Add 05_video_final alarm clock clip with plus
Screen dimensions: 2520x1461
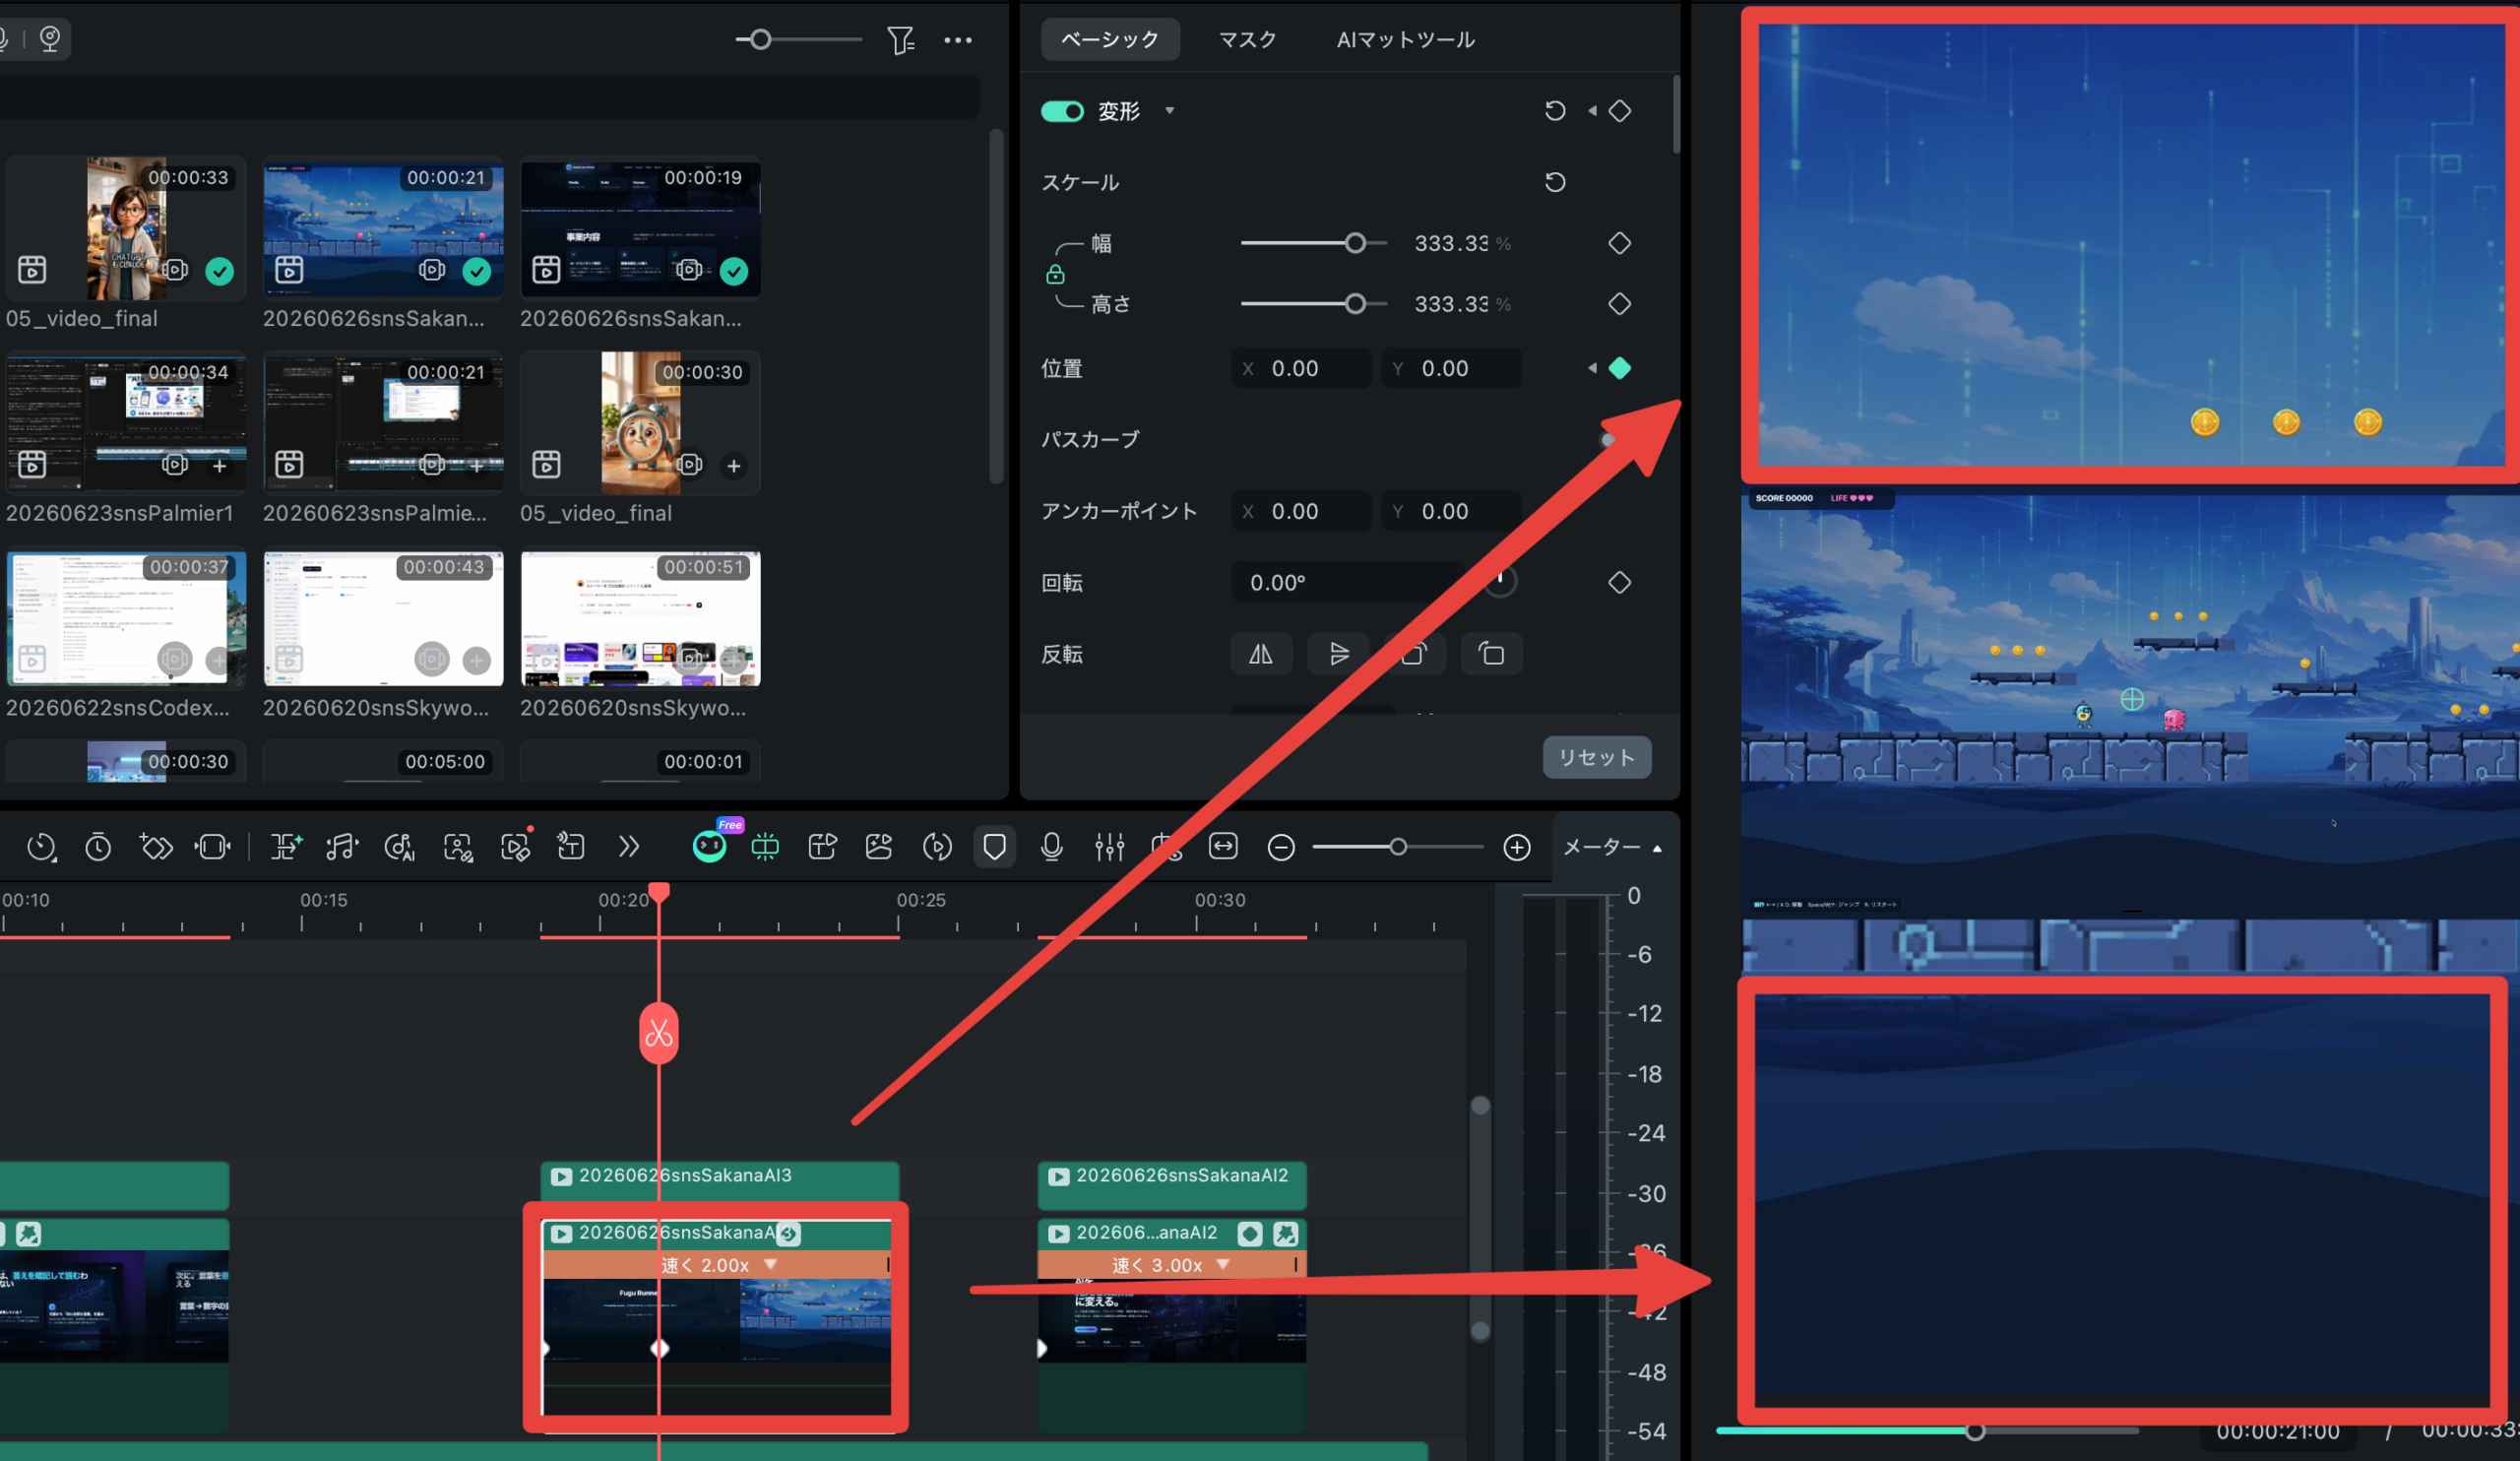coord(734,465)
